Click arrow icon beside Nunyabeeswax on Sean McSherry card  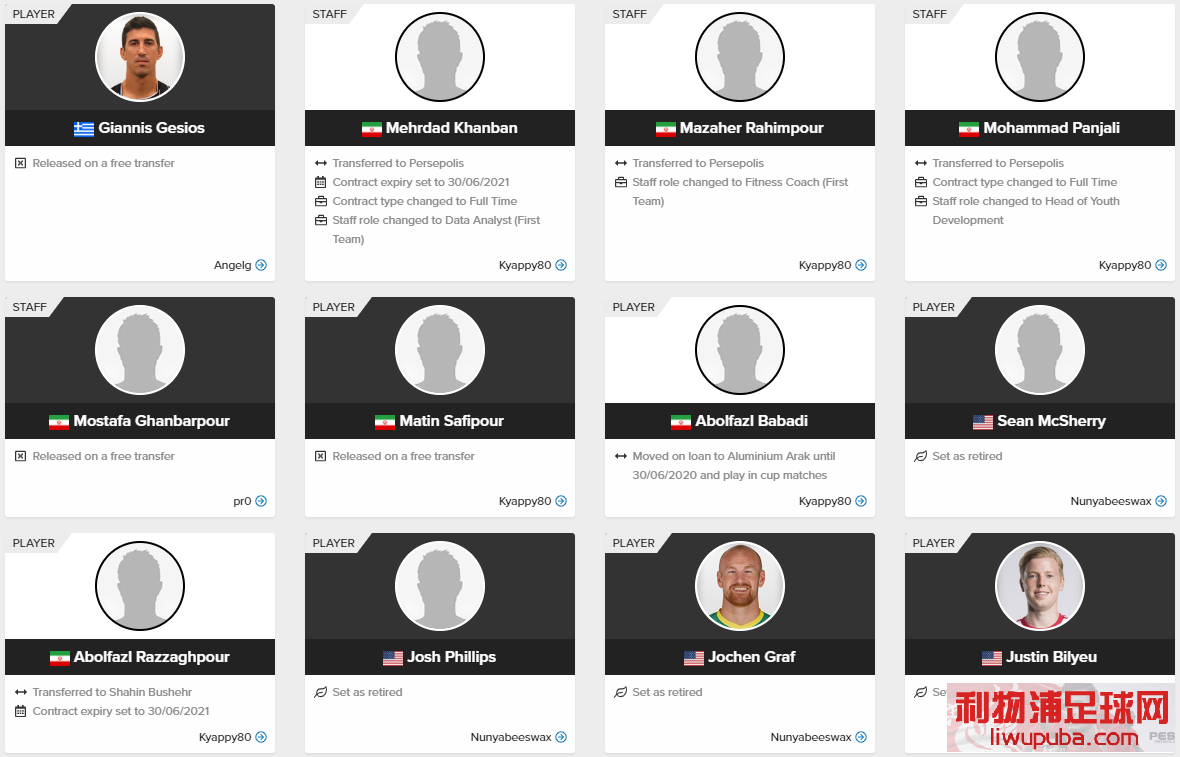point(1161,501)
